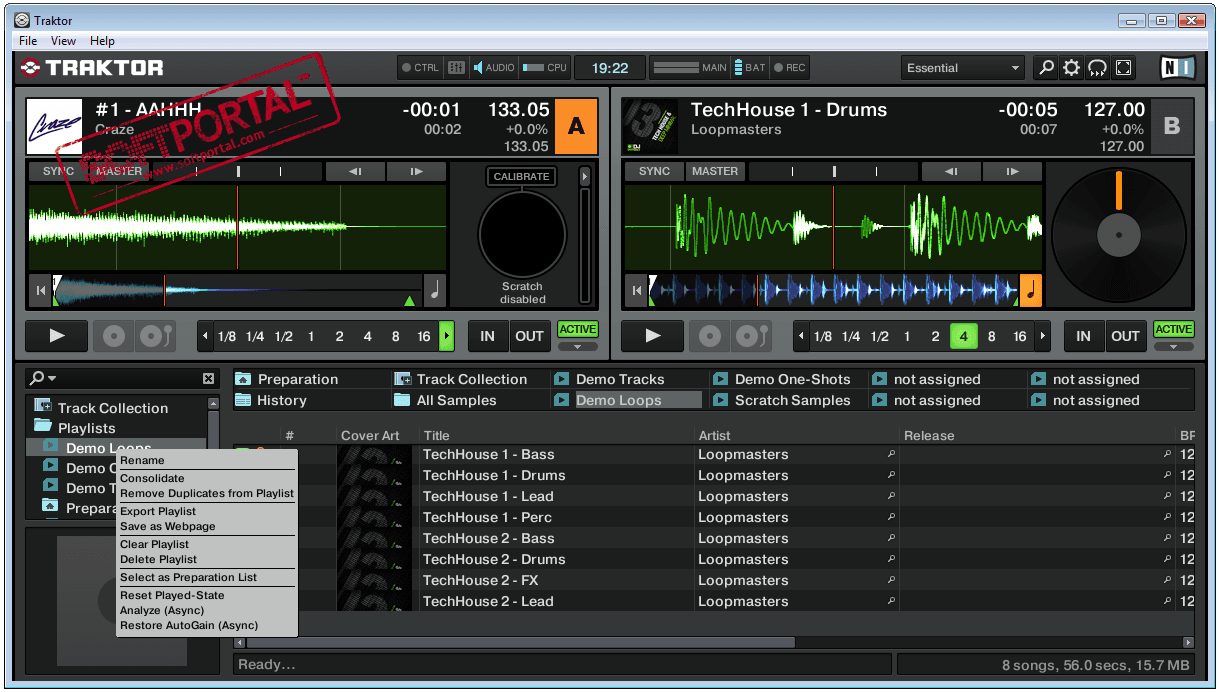Click the BAT battery indicator
The width and height of the screenshot is (1219, 692).
coord(750,68)
